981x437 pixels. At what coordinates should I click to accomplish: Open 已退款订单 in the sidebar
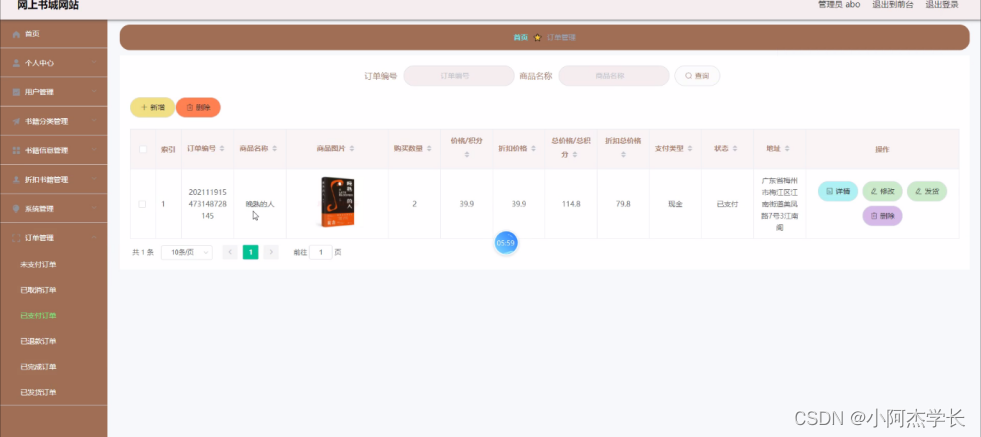coord(38,341)
